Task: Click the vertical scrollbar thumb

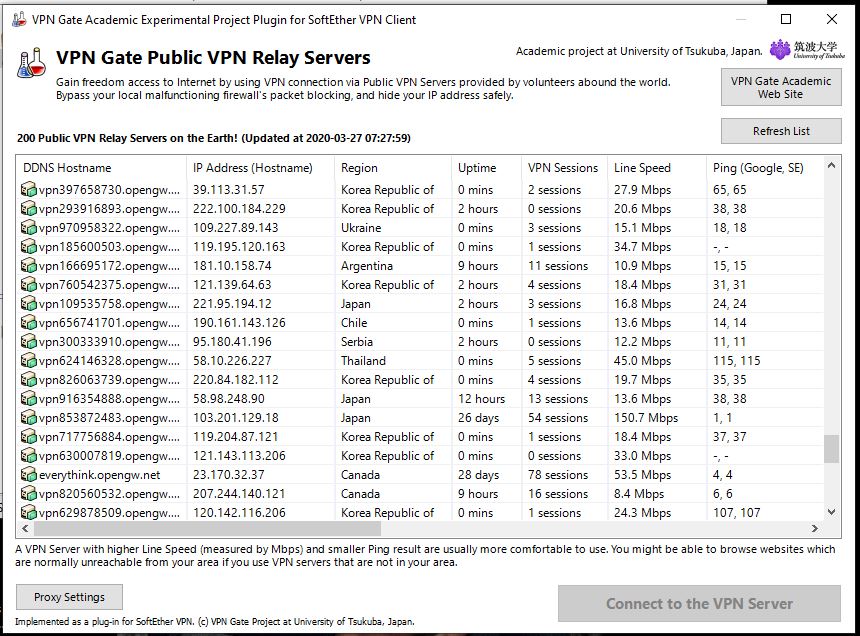Action: [831, 449]
